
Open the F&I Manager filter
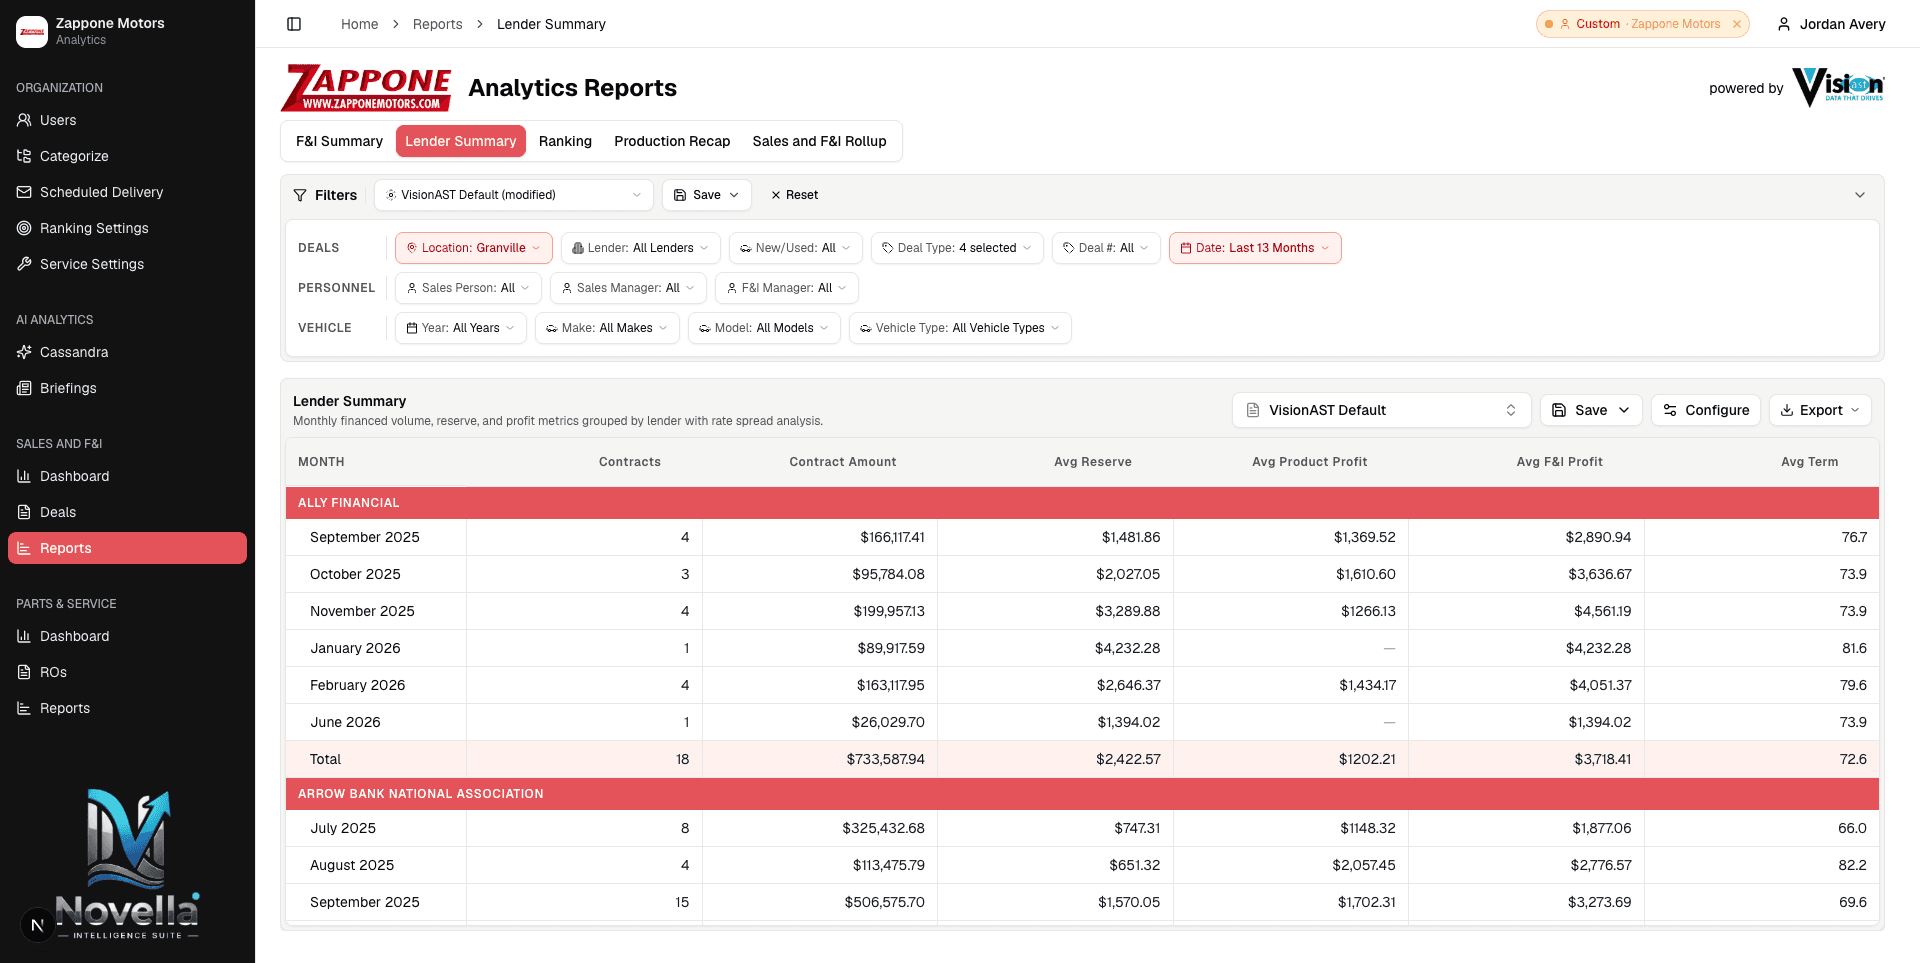point(787,288)
